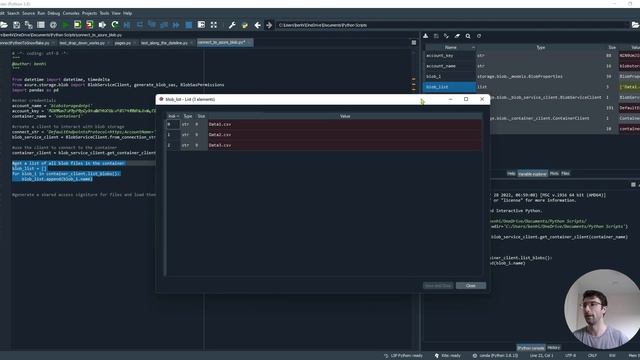Switch to the Help pane tab
This screenshot has width=640, height=360.
[x=511, y=173]
